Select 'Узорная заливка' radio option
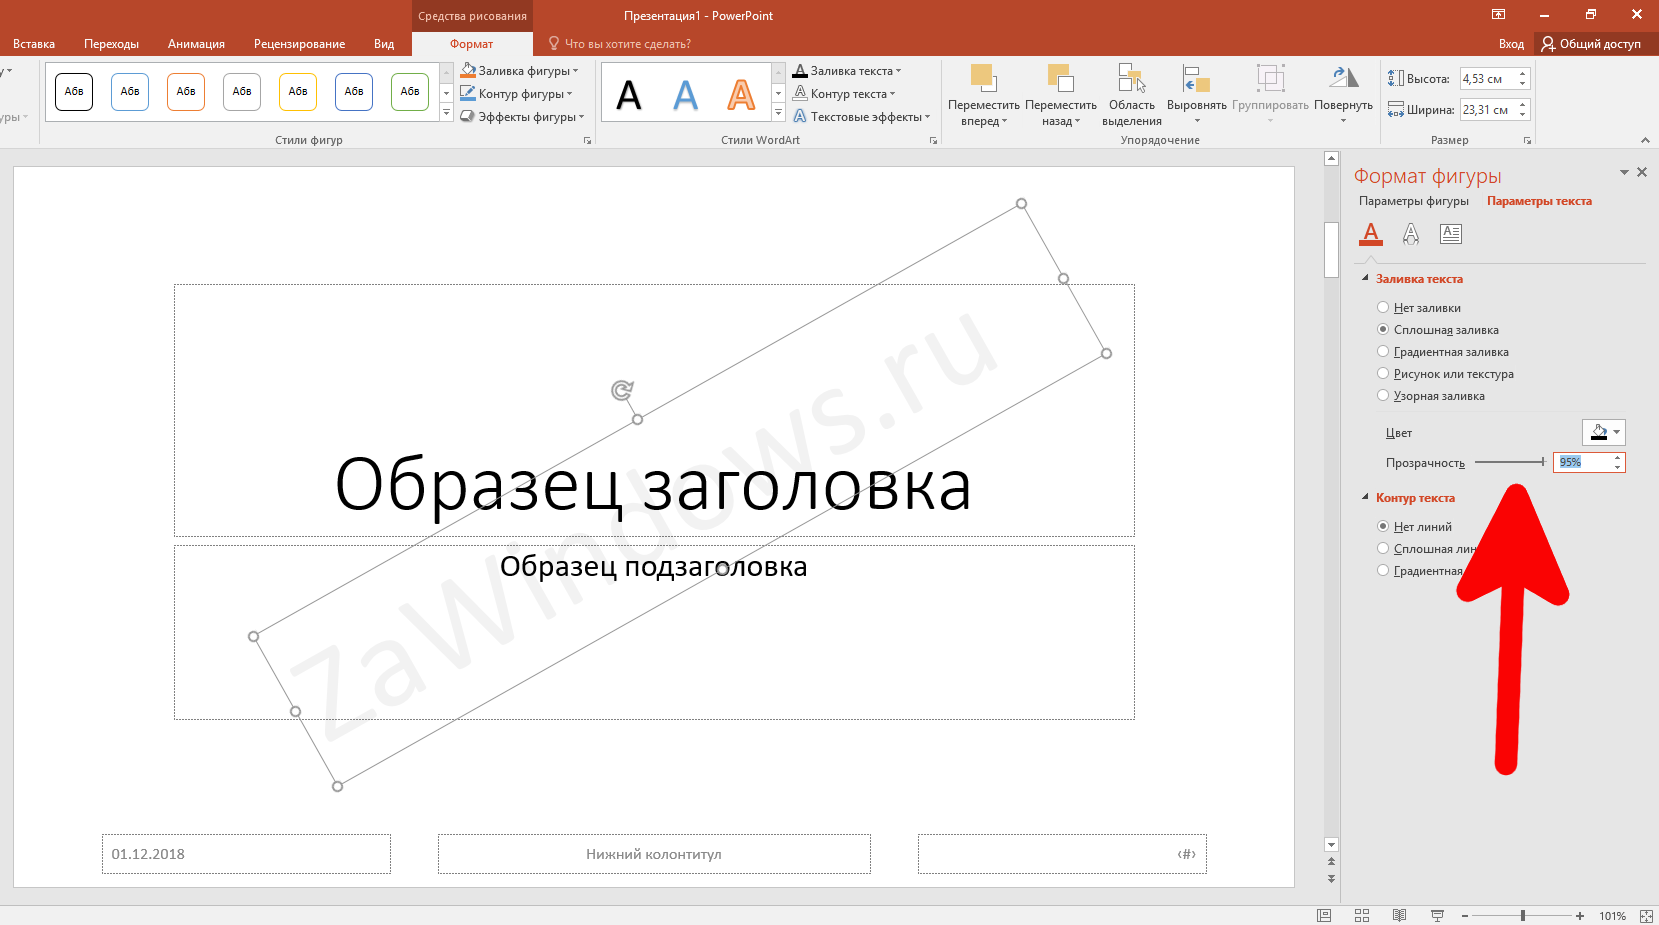Viewport: 1659px width, 925px height. (x=1383, y=396)
